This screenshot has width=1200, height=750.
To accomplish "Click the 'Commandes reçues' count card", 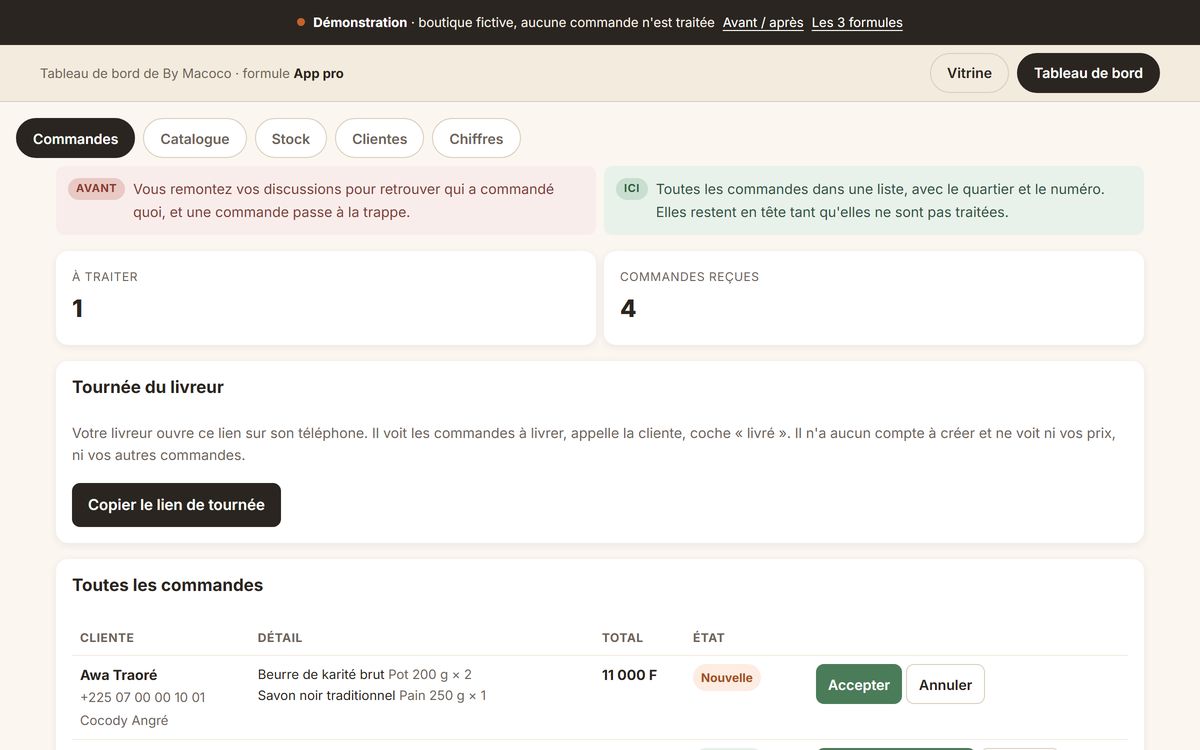I will click(x=874, y=298).
